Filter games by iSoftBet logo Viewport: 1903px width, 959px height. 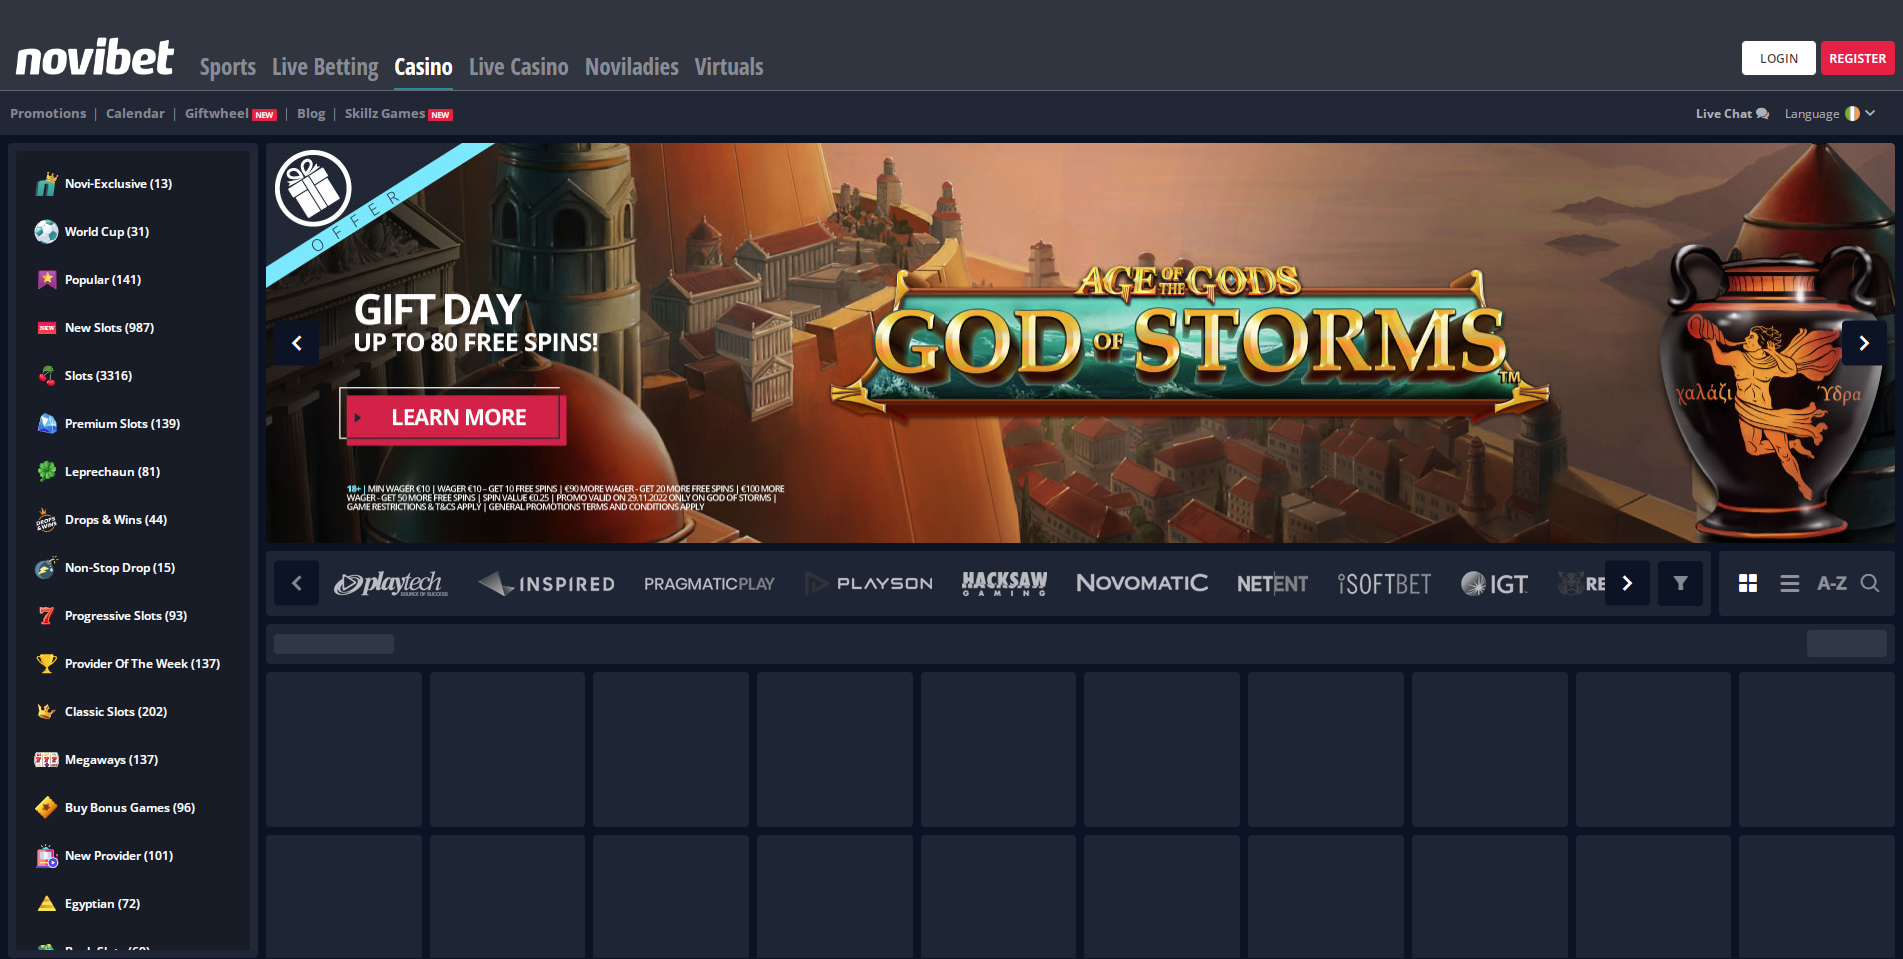pos(1385,583)
